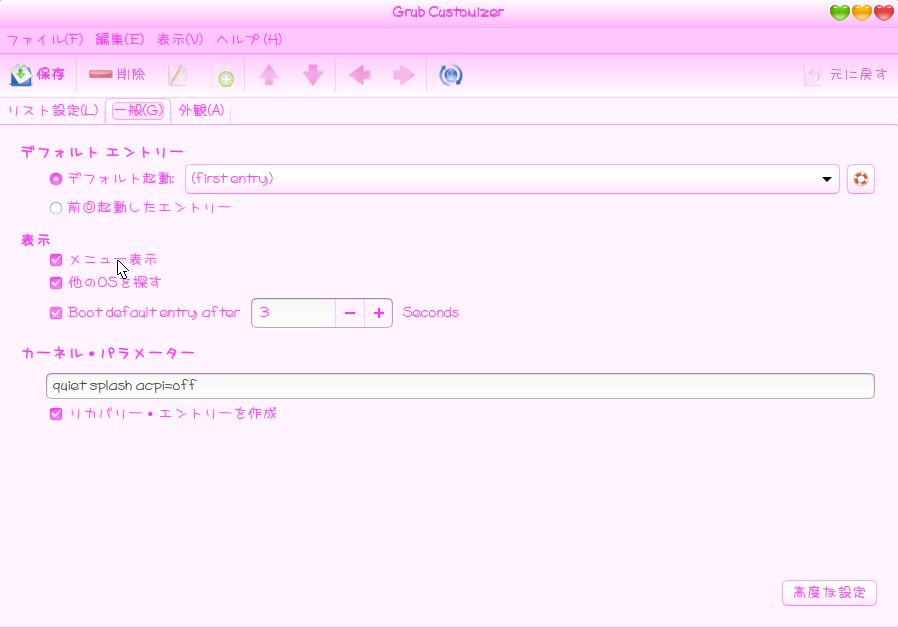Click the 削除 remove button
Screen dimensions: 898x628
117,75
